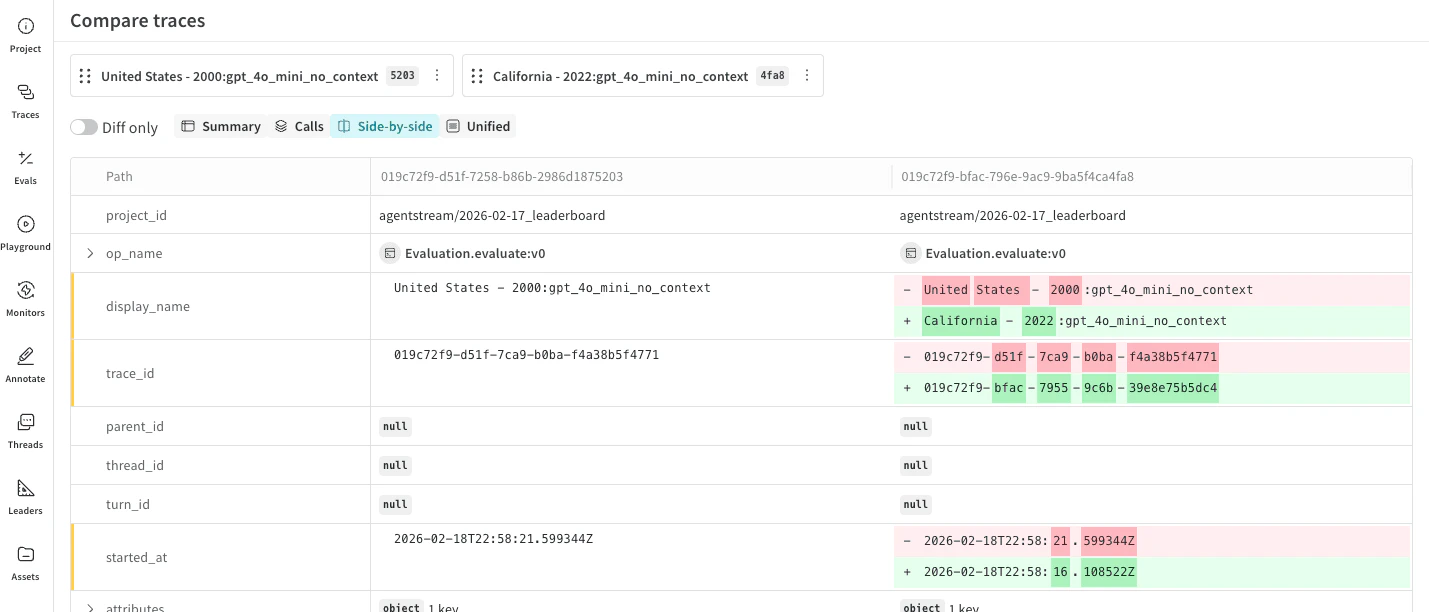The image size is (1429, 612).
Task: Switch to the Summary view
Action: tap(221, 126)
